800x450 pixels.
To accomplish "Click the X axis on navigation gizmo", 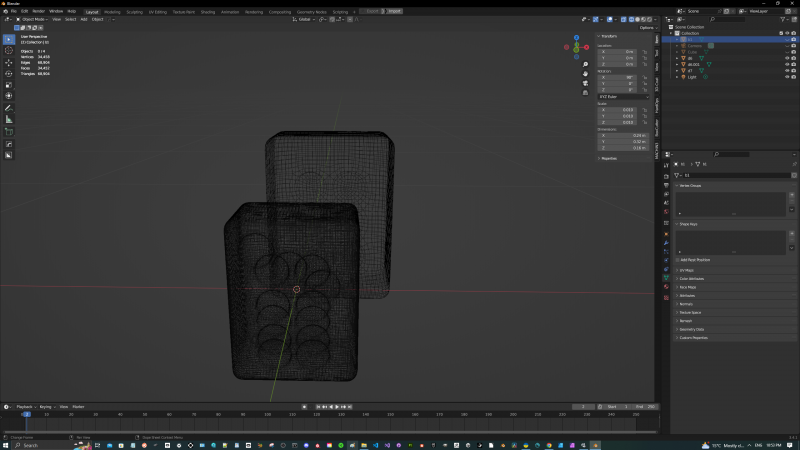I will [x=586, y=47].
